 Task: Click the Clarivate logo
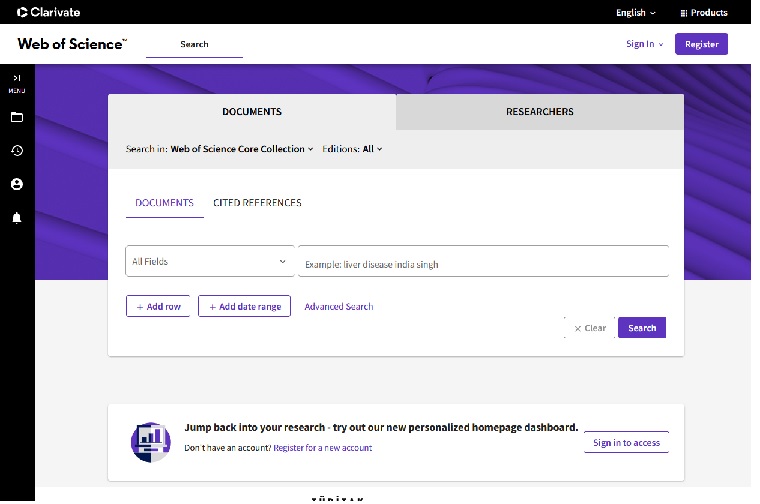coord(48,12)
